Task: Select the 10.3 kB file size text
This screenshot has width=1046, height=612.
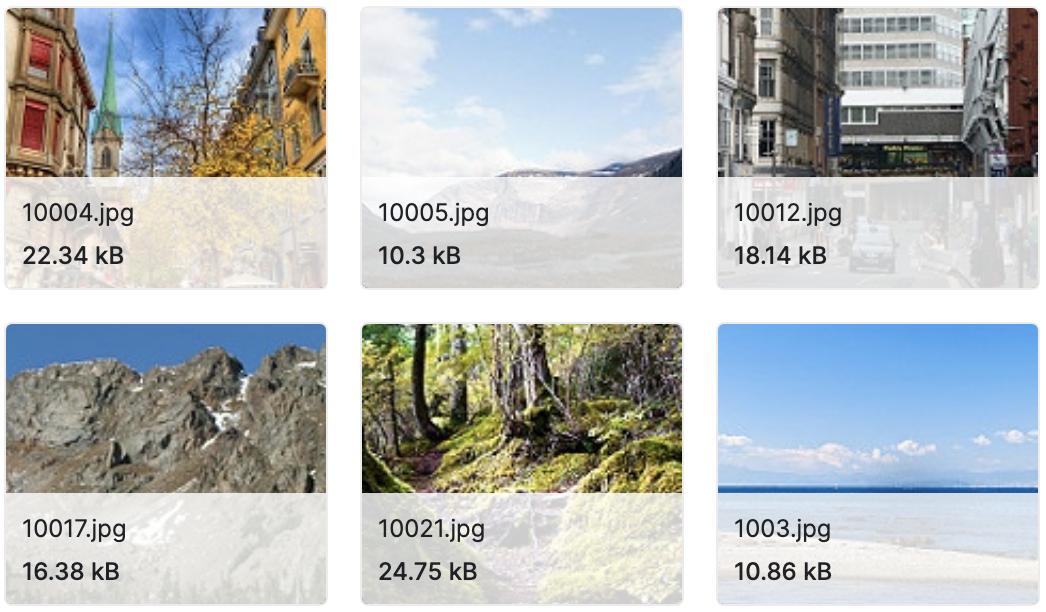Action: (420, 256)
